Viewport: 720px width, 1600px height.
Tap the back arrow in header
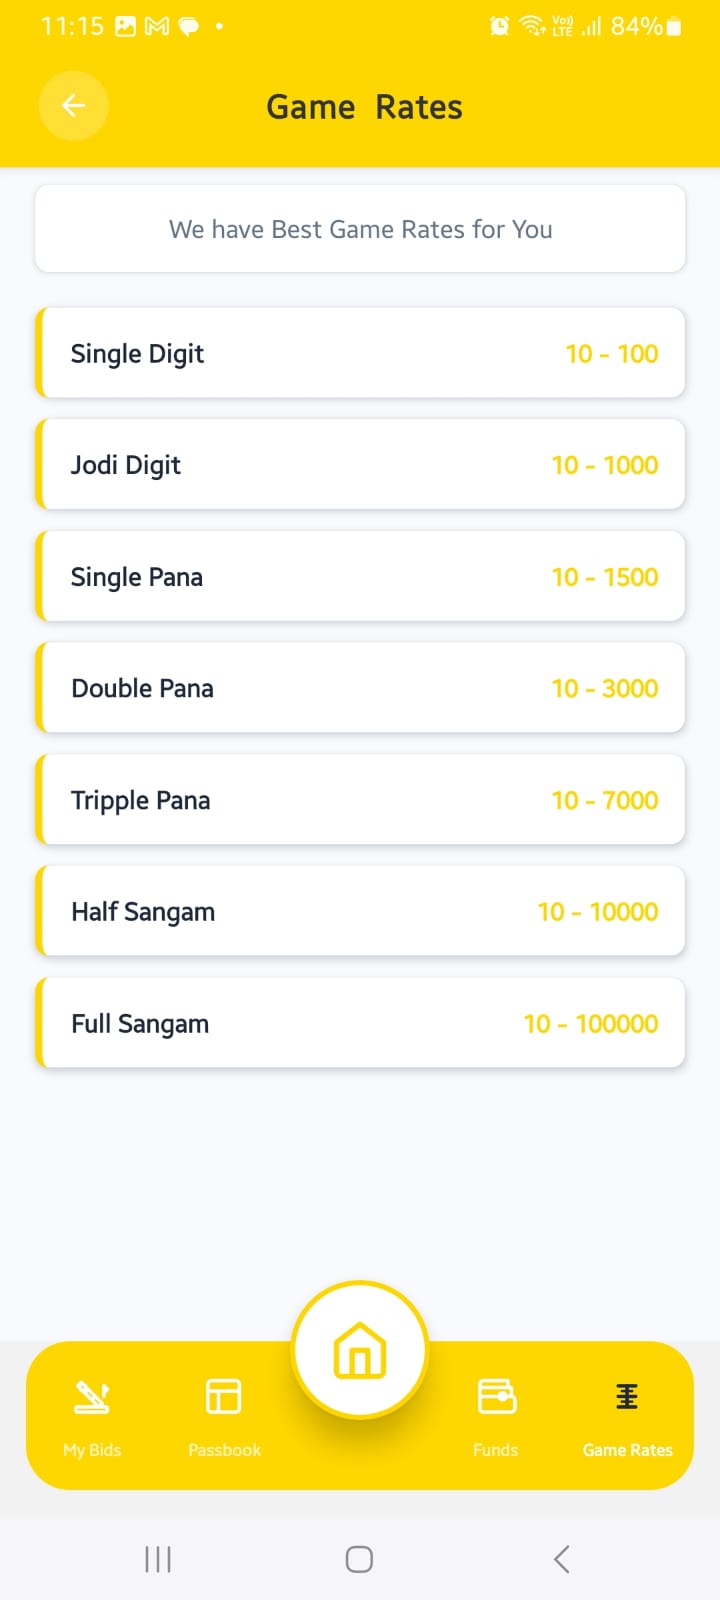point(73,106)
